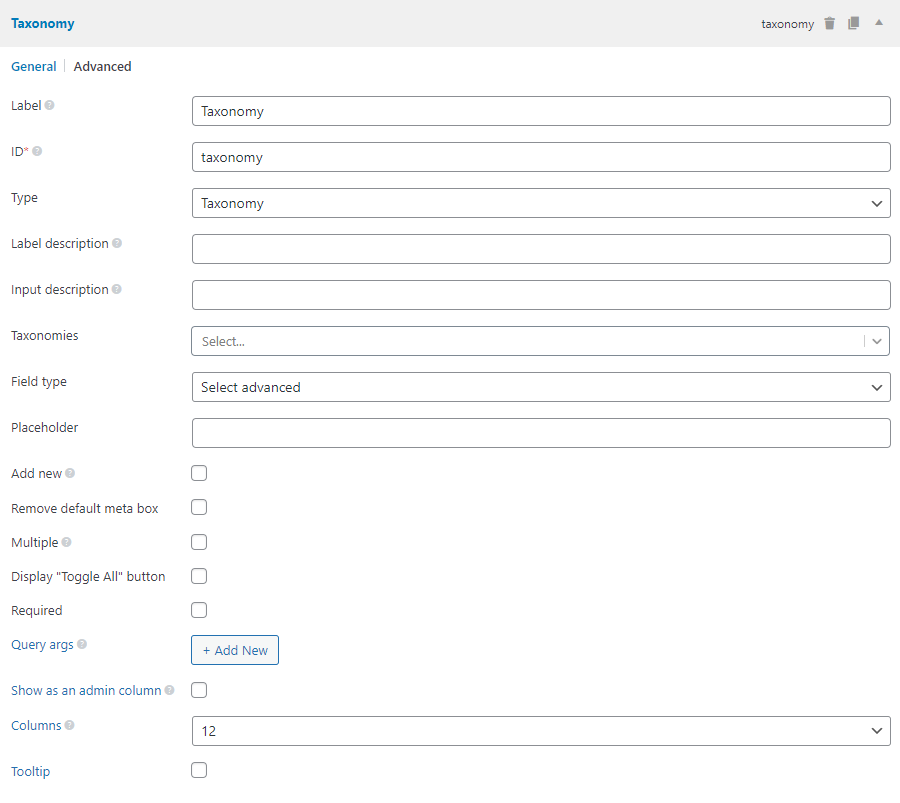
Task: Switch to the Advanced tab
Action: pos(102,67)
